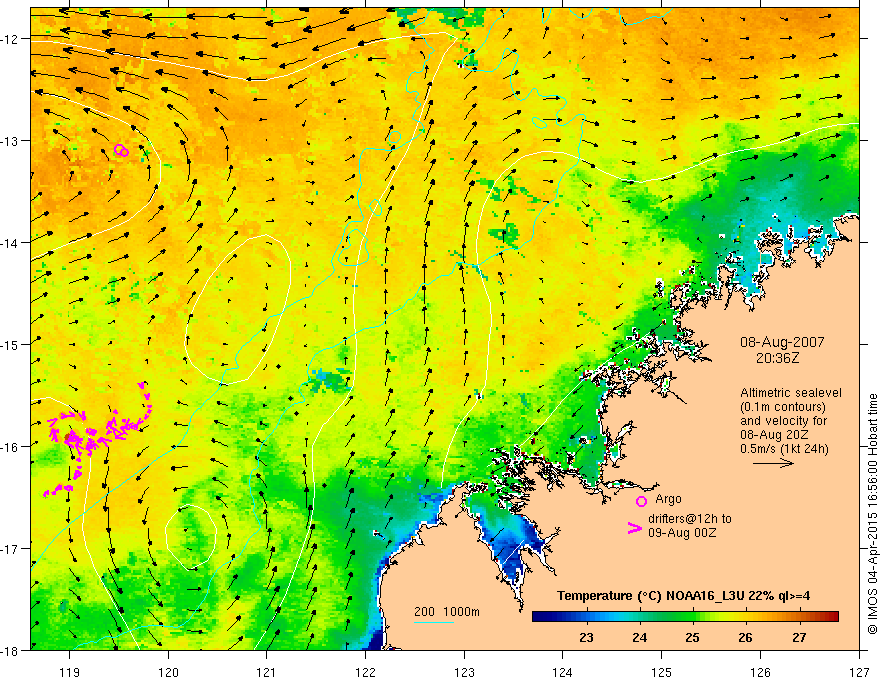Click the Argo float circle marker near 13°S
Screen dimensions: 880x680
tap(121, 150)
